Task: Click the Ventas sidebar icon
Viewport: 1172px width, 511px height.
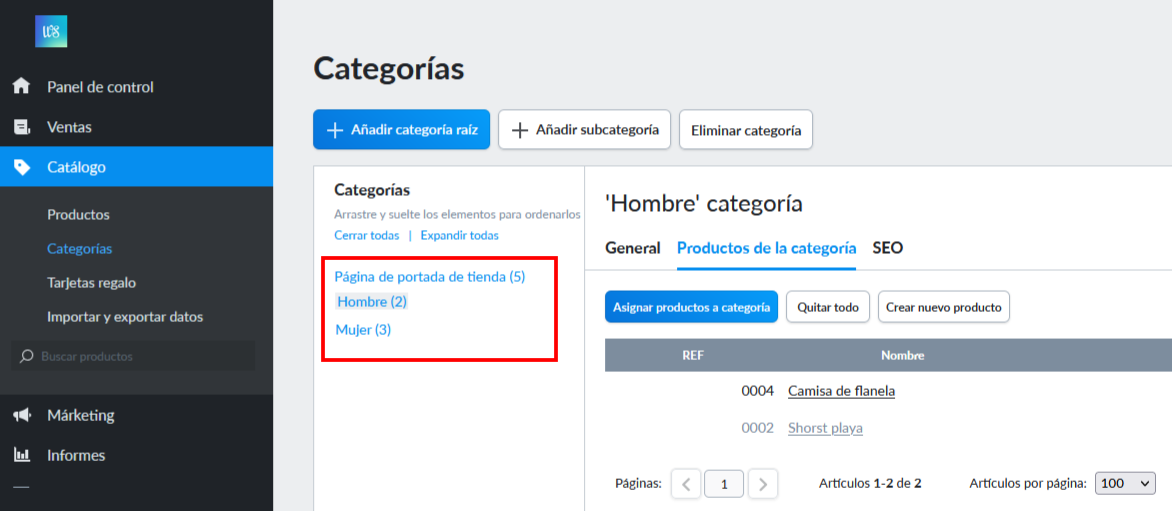Action: pos(22,127)
